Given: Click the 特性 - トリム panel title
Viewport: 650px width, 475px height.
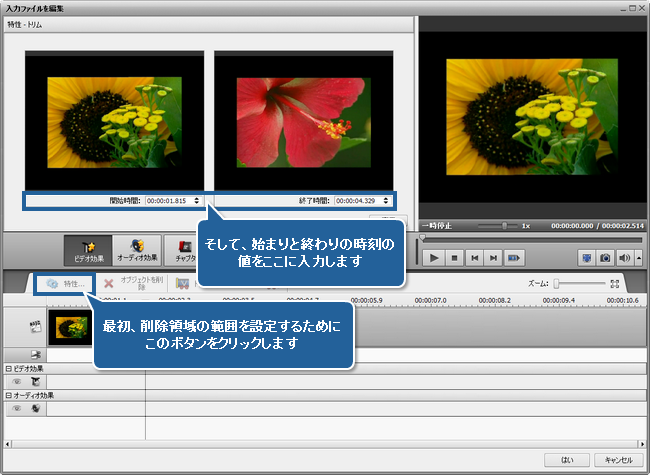Looking at the screenshot, I should [x=25, y=25].
